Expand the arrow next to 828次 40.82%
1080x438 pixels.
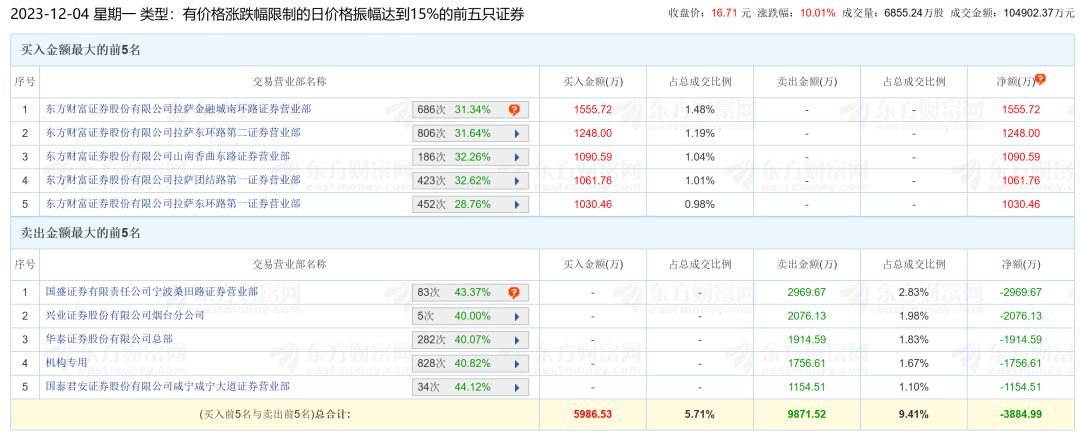click(516, 364)
